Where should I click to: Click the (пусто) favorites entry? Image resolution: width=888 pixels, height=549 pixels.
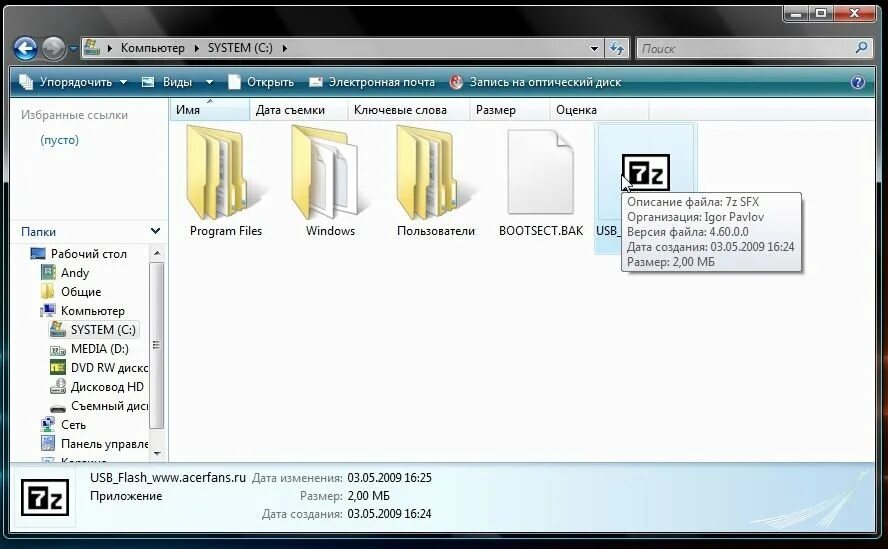click(59, 140)
